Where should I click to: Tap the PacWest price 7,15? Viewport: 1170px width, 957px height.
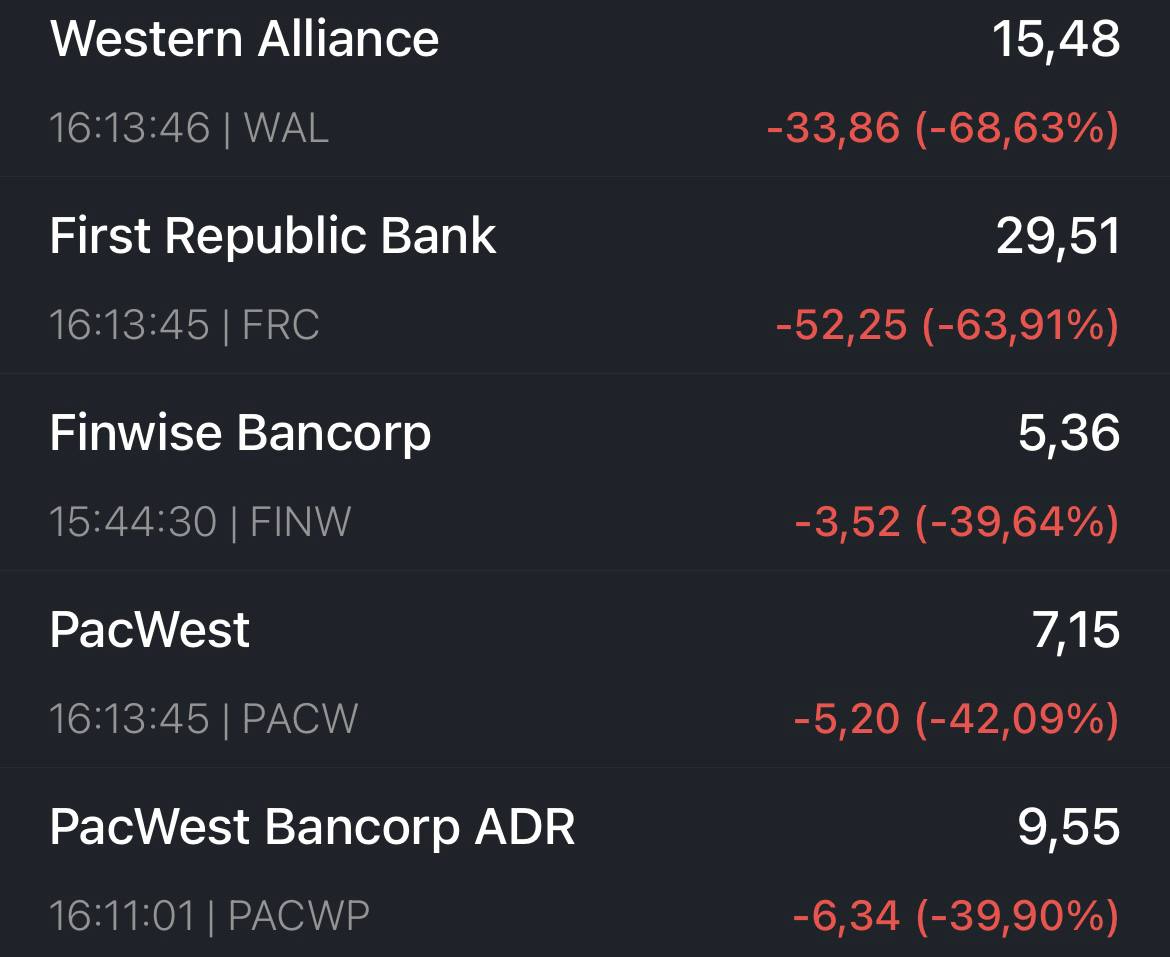coord(1076,630)
